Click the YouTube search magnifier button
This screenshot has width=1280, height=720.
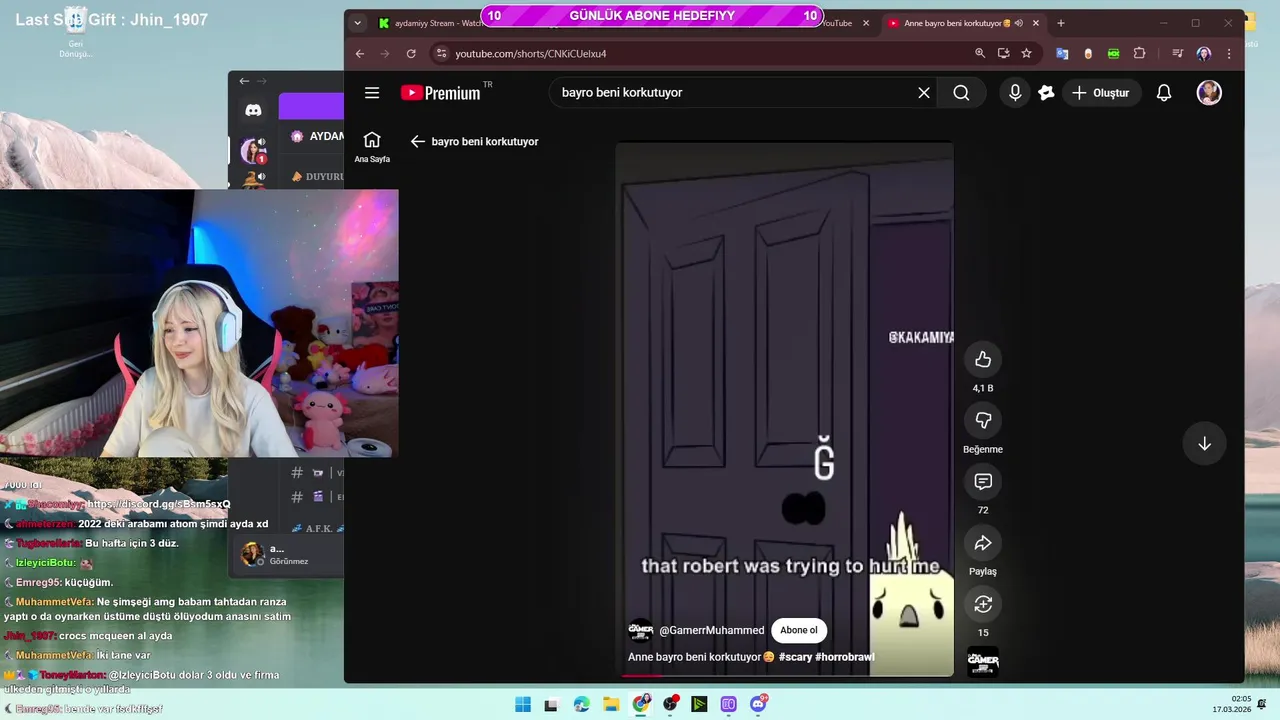[961, 93]
